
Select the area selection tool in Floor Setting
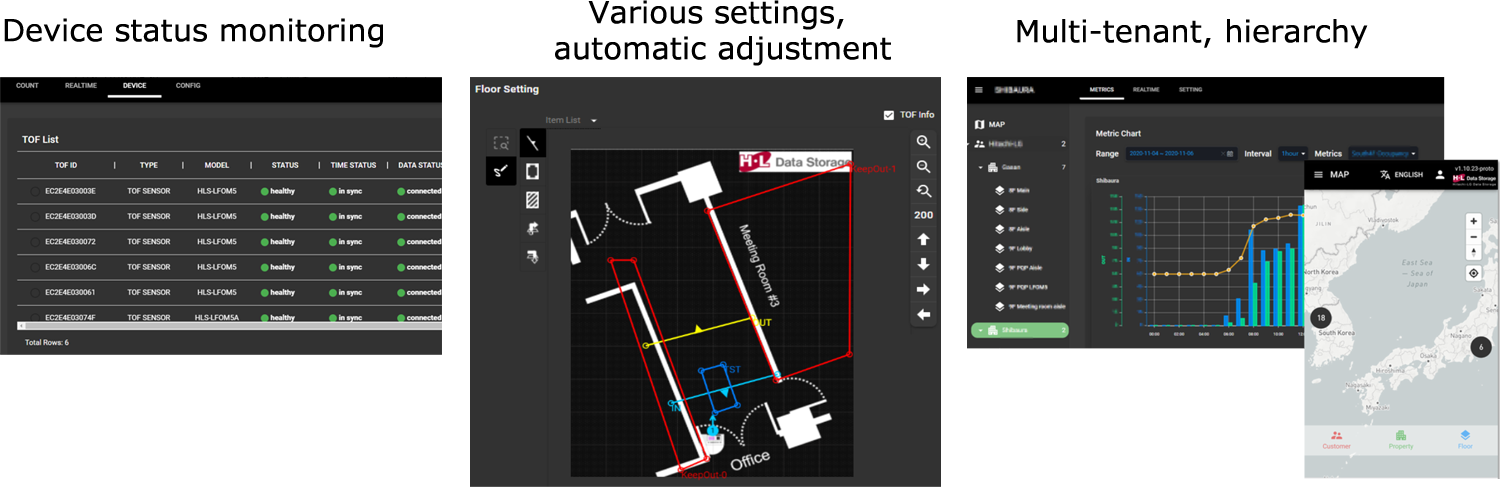click(502, 144)
